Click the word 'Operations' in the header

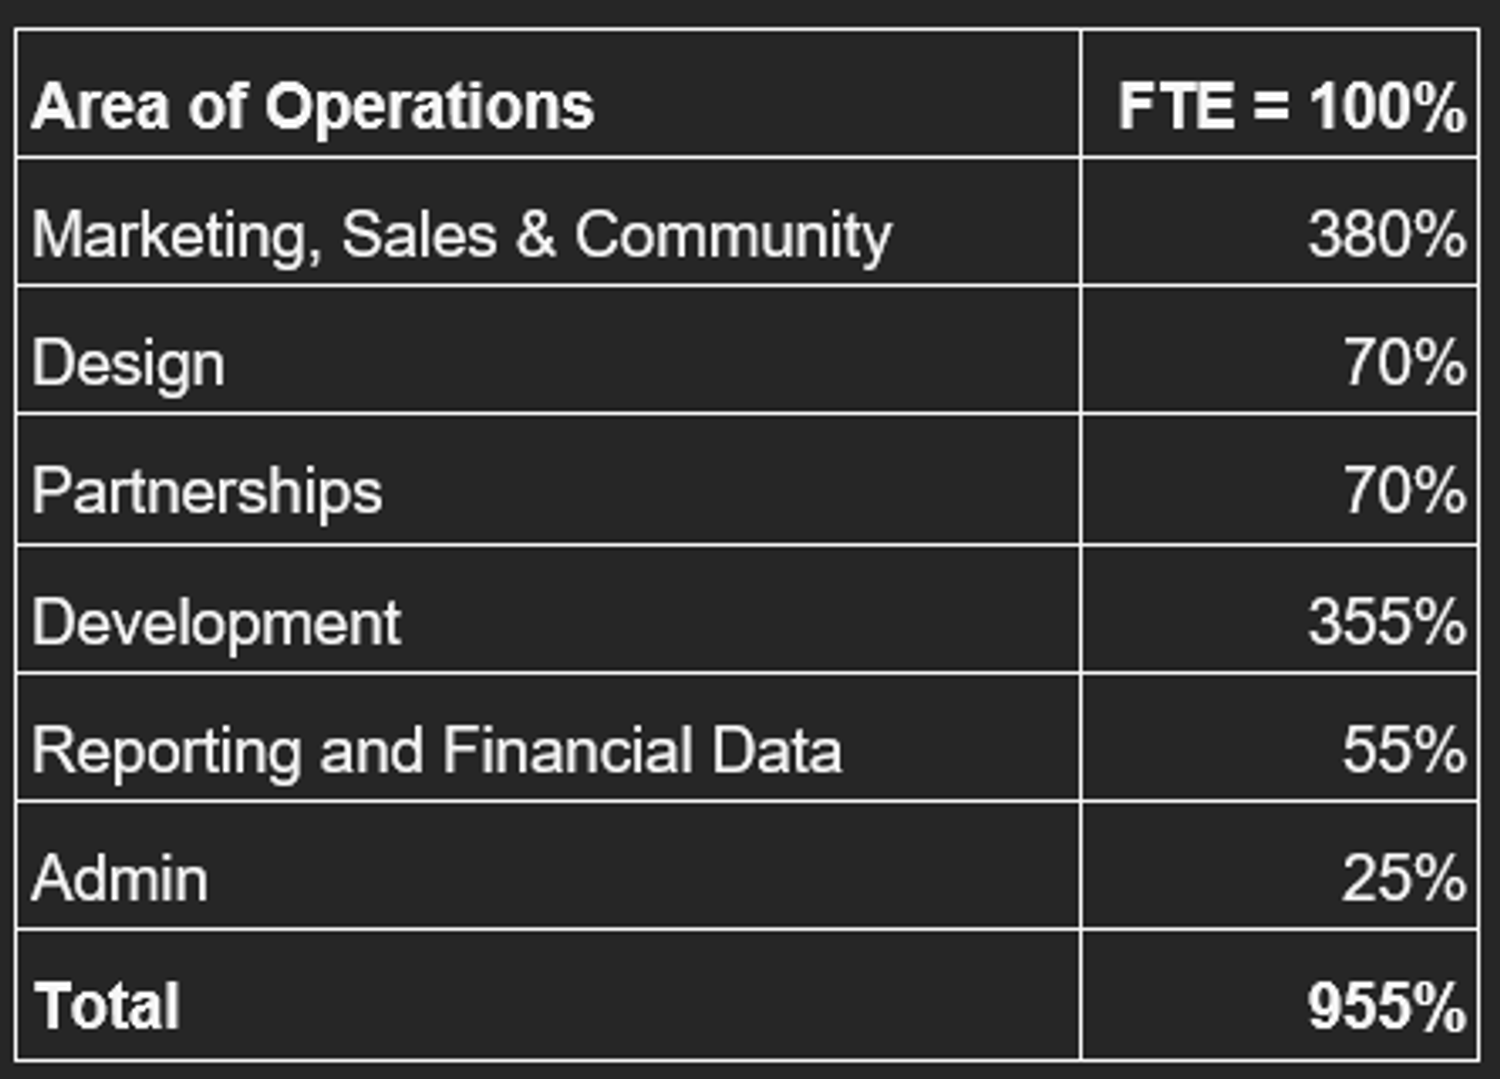[x=429, y=106]
